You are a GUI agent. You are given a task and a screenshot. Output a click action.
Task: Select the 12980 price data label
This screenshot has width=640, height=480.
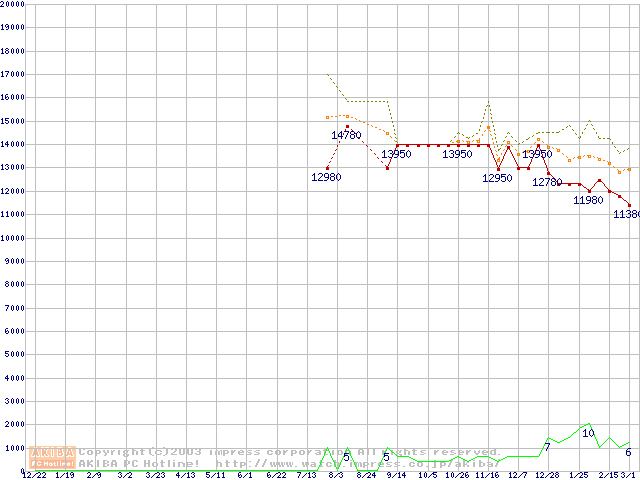point(326,177)
